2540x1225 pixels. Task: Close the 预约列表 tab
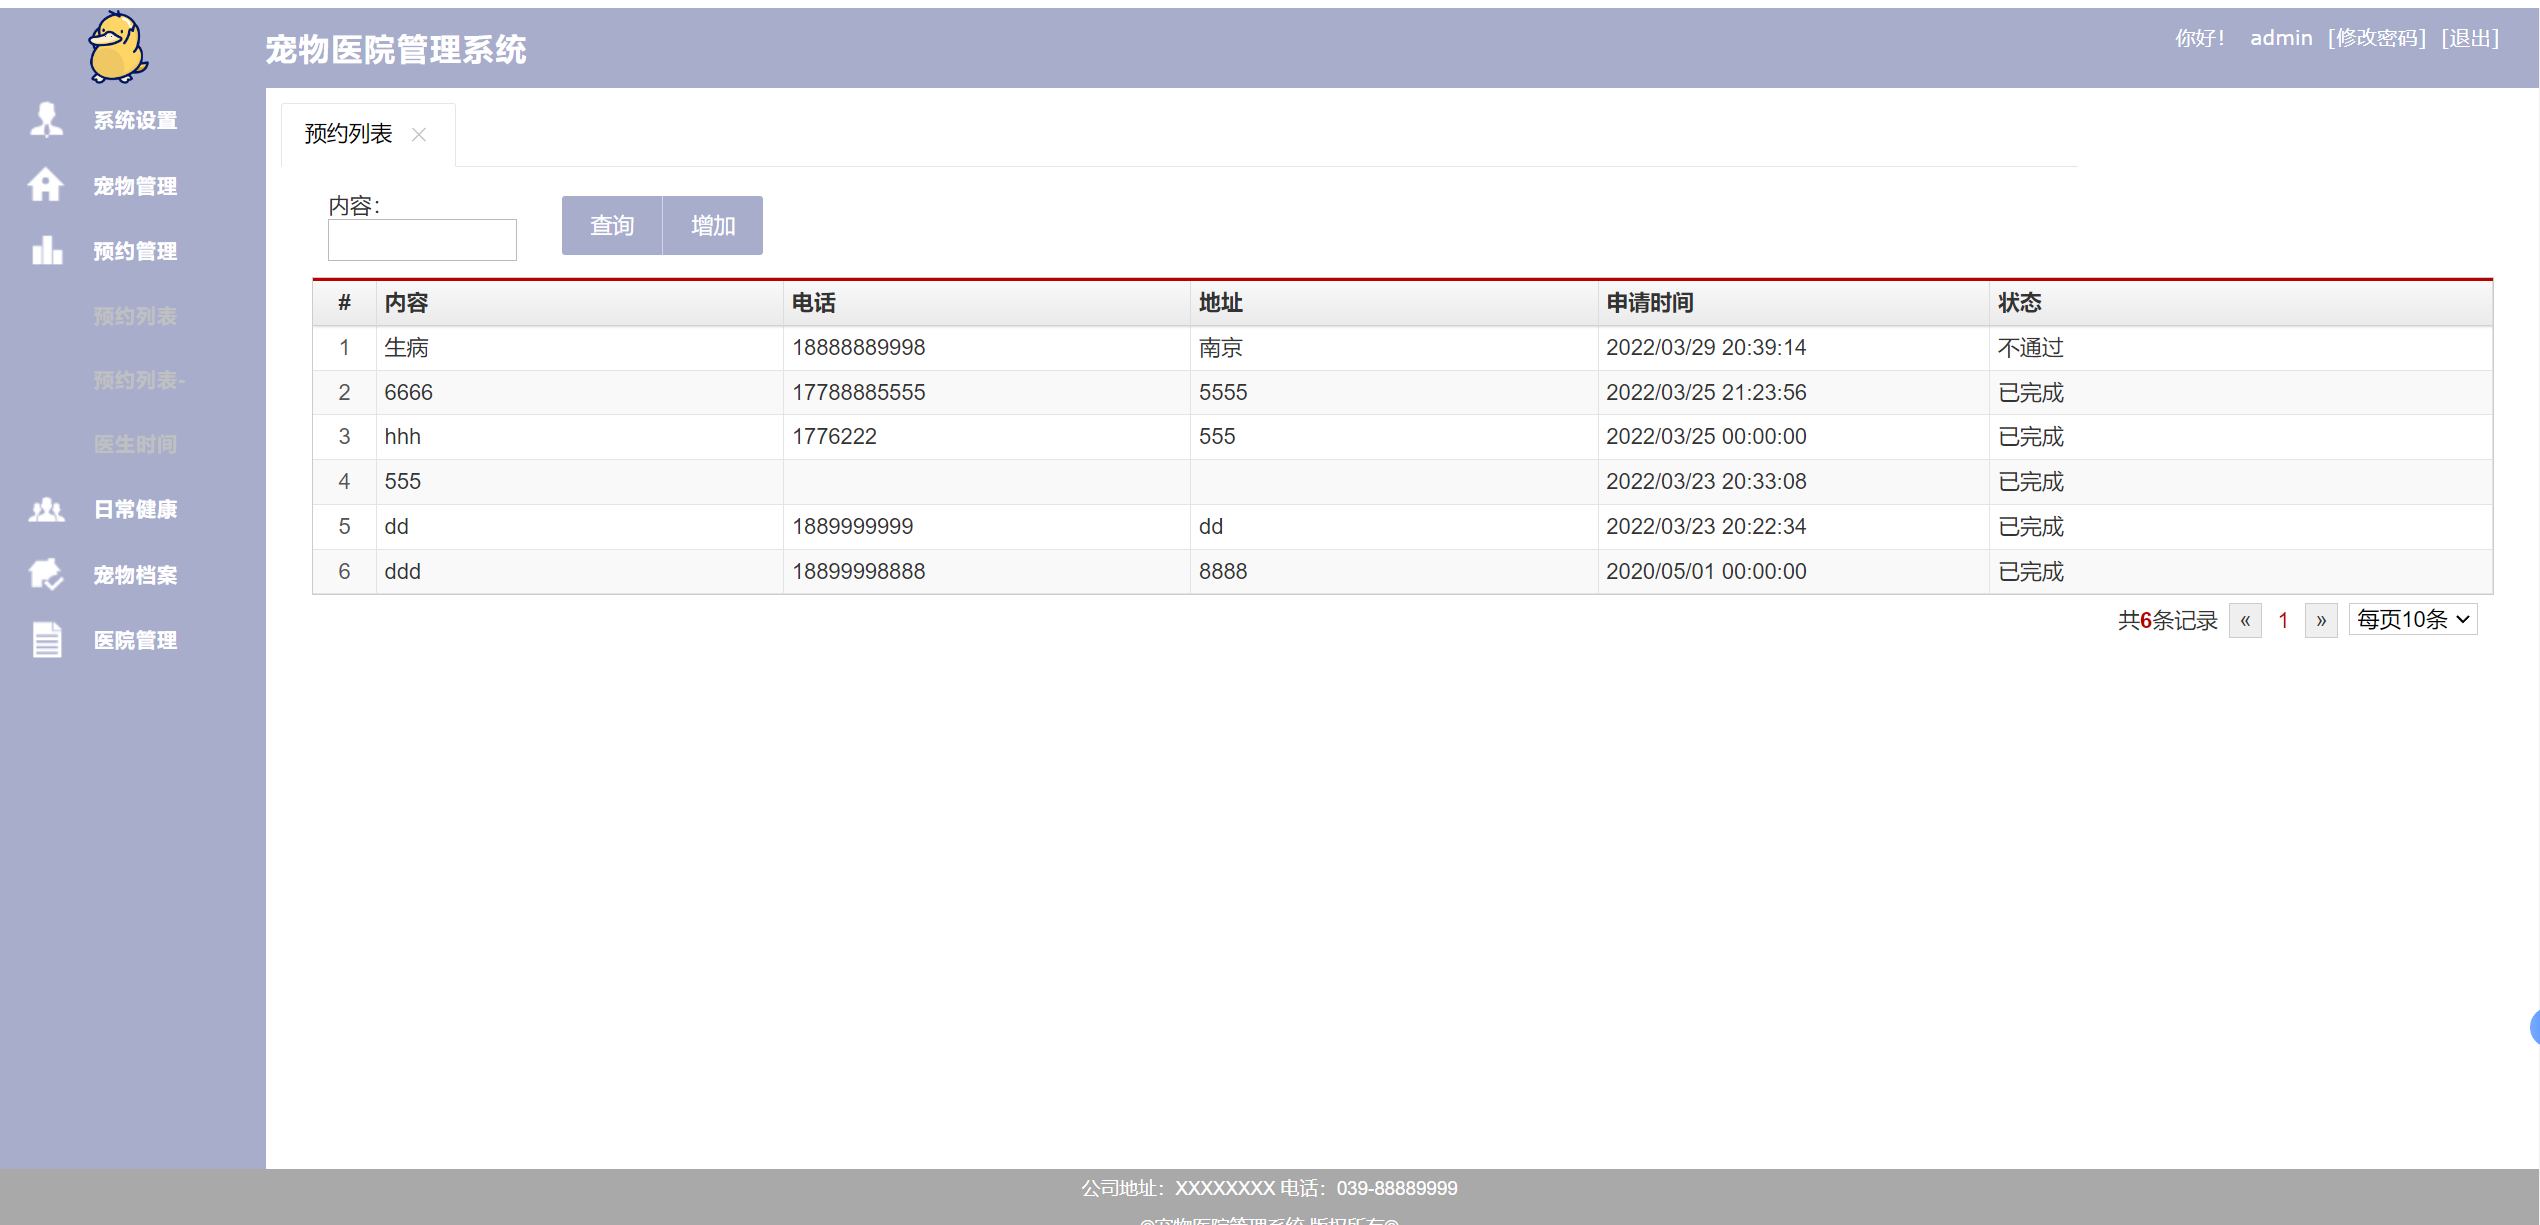419,135
